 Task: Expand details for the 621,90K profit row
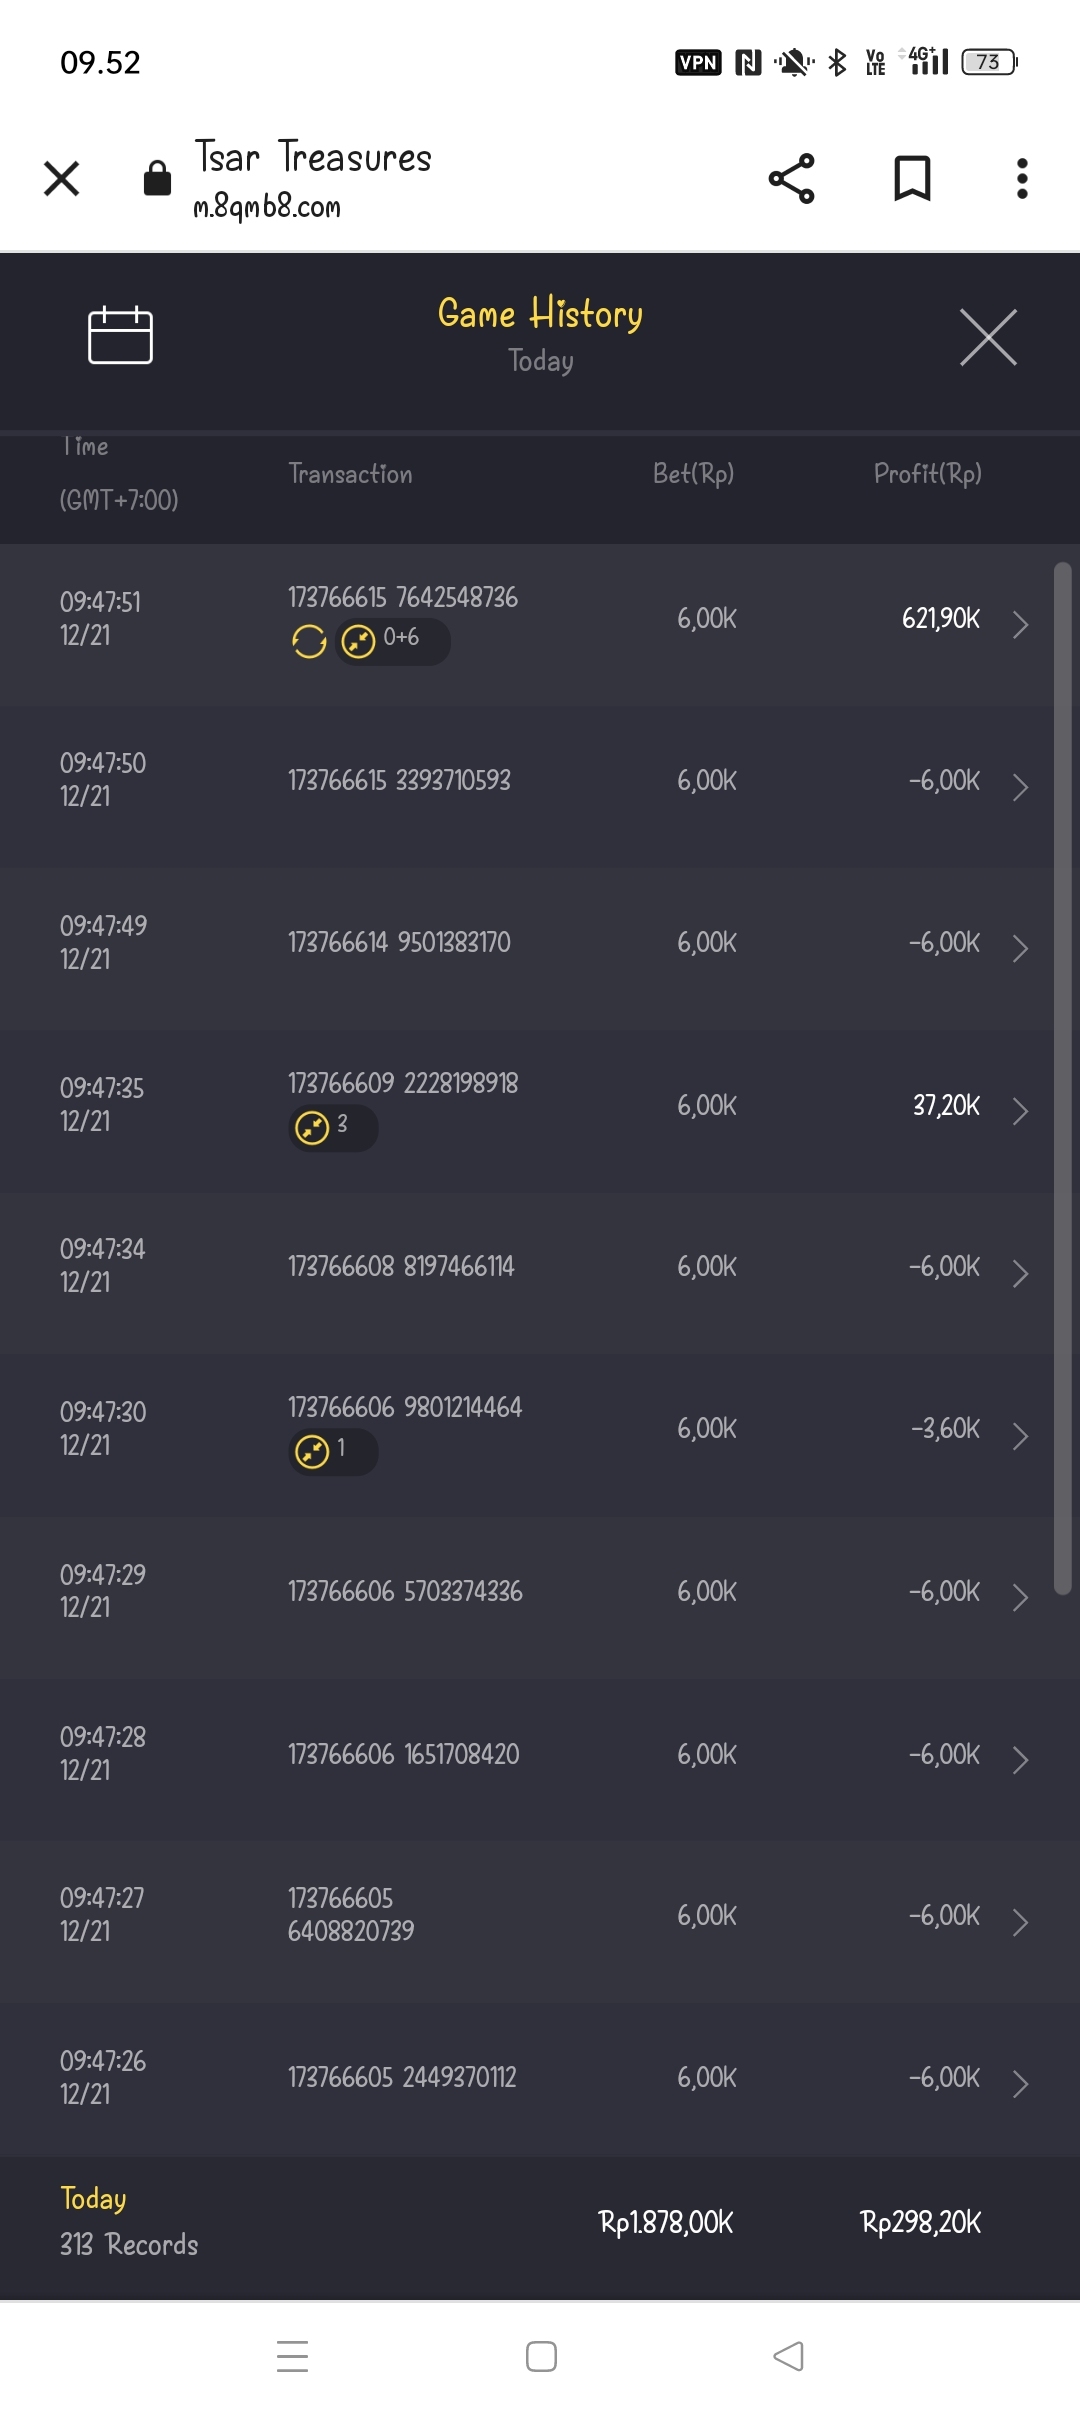(x=1020, y=625)
